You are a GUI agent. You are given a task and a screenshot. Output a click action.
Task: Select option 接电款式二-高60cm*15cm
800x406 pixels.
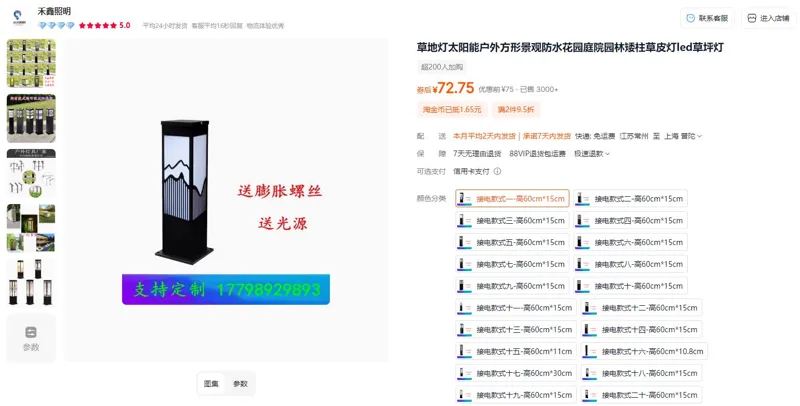(x=630, y=198)
